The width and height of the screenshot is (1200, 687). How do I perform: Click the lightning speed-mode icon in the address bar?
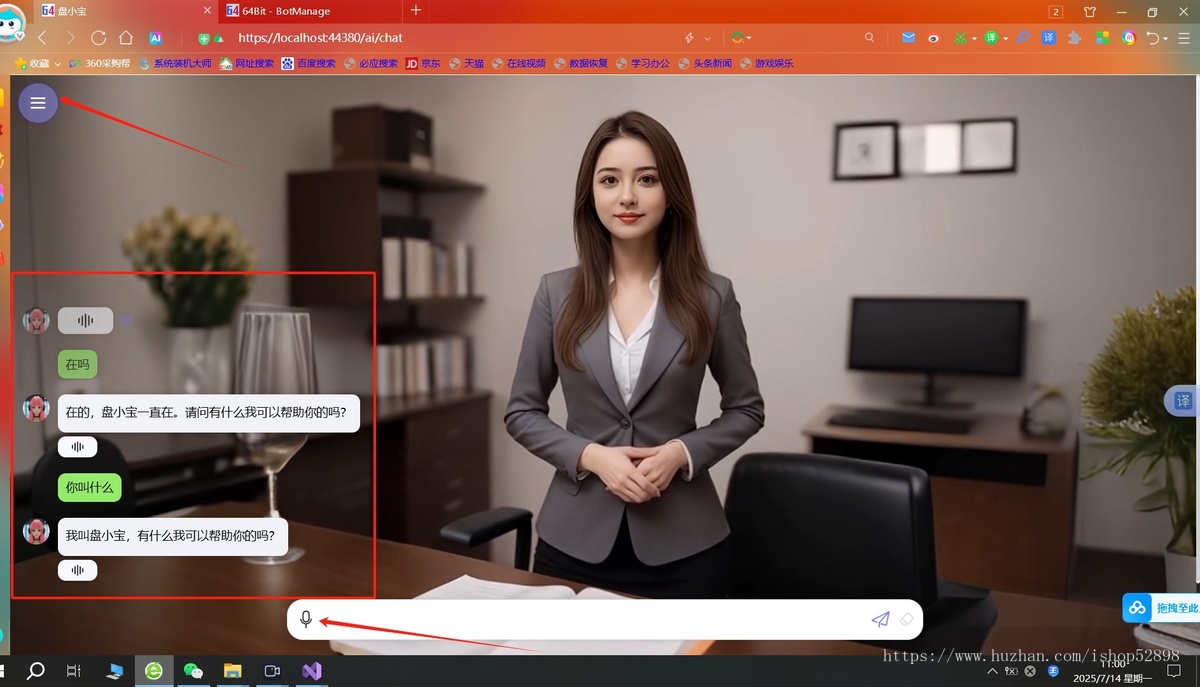point(689,38)
